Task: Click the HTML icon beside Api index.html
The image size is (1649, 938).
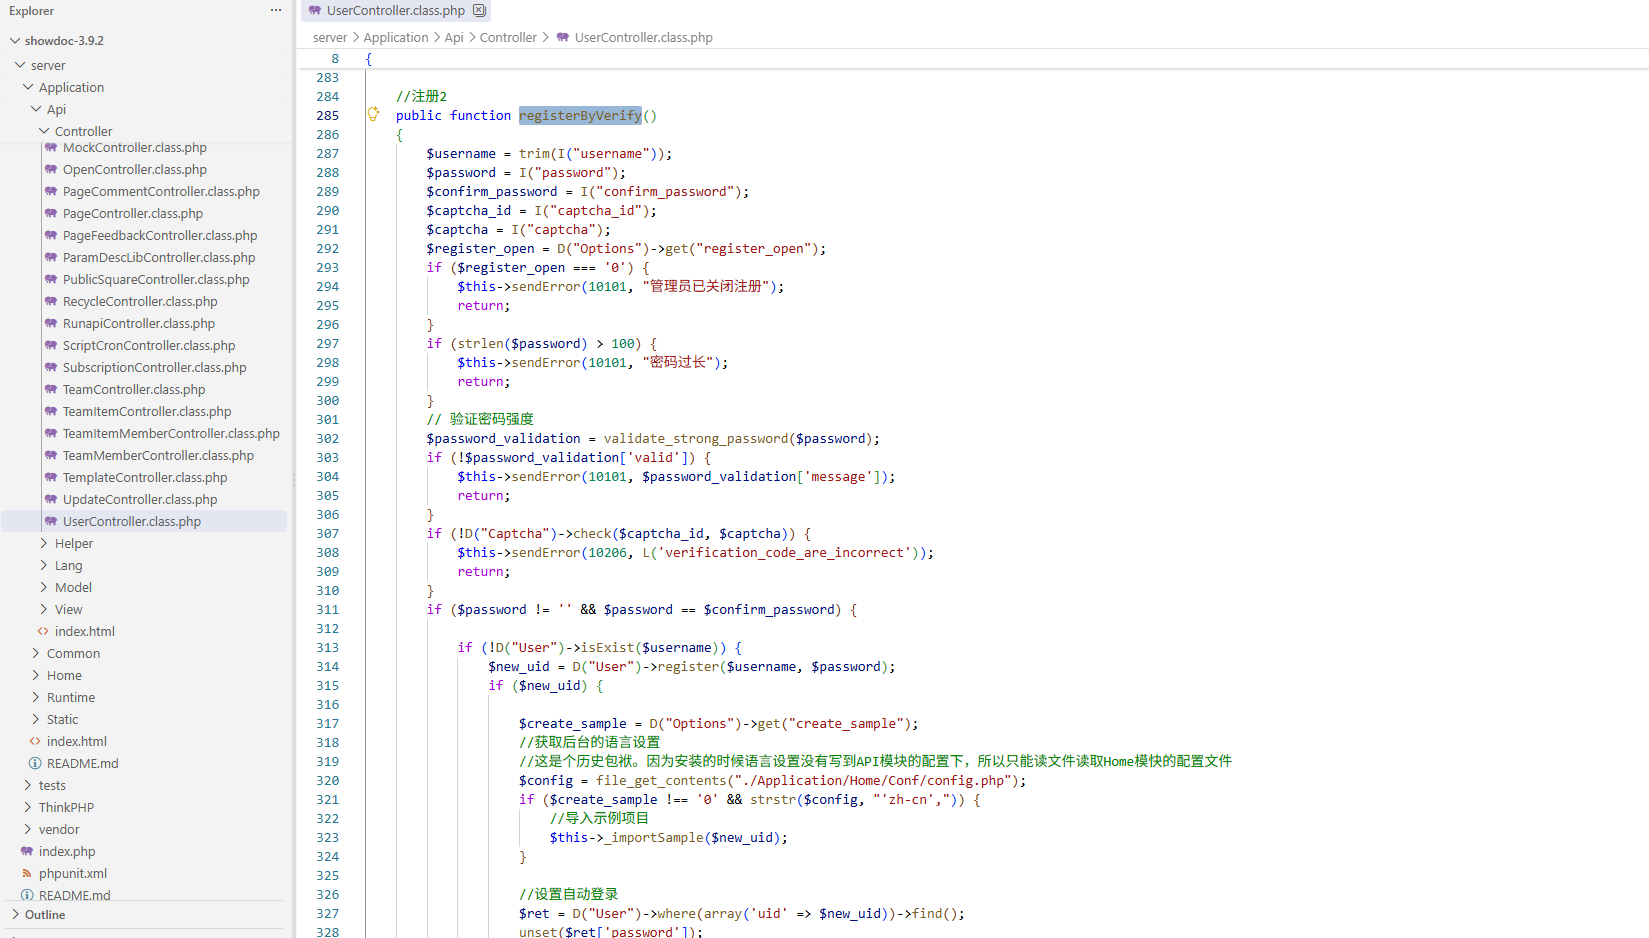Action: coord(43,631)
